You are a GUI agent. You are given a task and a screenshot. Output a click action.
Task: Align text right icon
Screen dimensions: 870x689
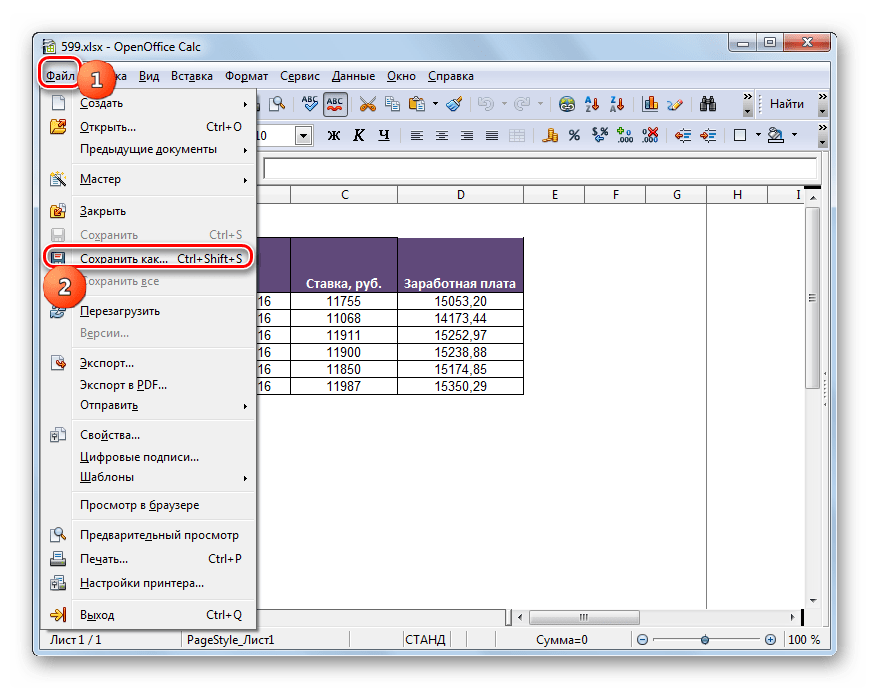click(467, 135)
